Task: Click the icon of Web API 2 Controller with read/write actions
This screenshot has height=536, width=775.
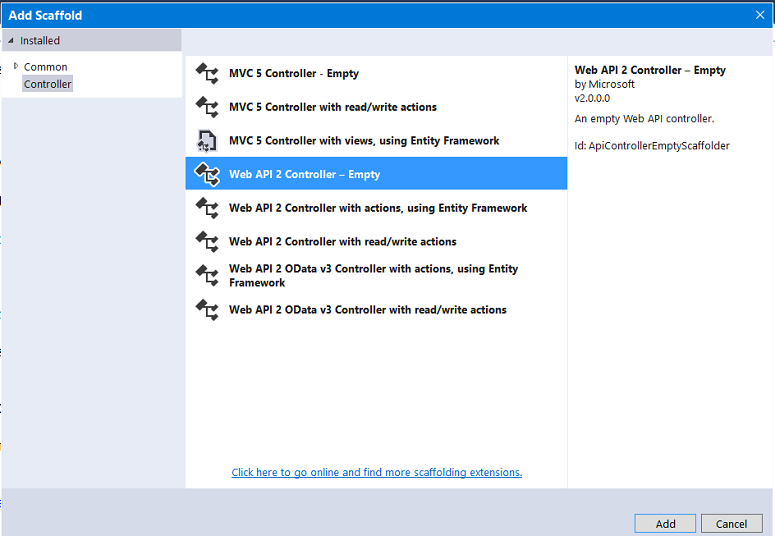Action: click(x=207, y=242)
